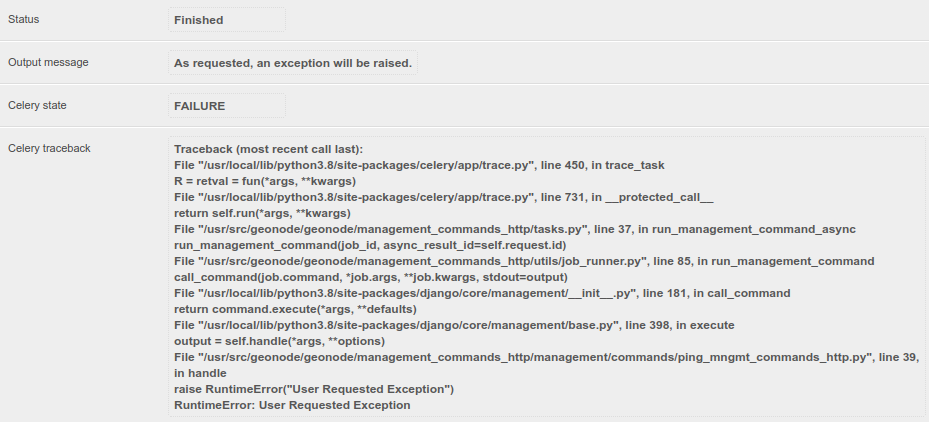
Task: Click the 'Traceback (most recent call last)' line
Action: [268, 149]
